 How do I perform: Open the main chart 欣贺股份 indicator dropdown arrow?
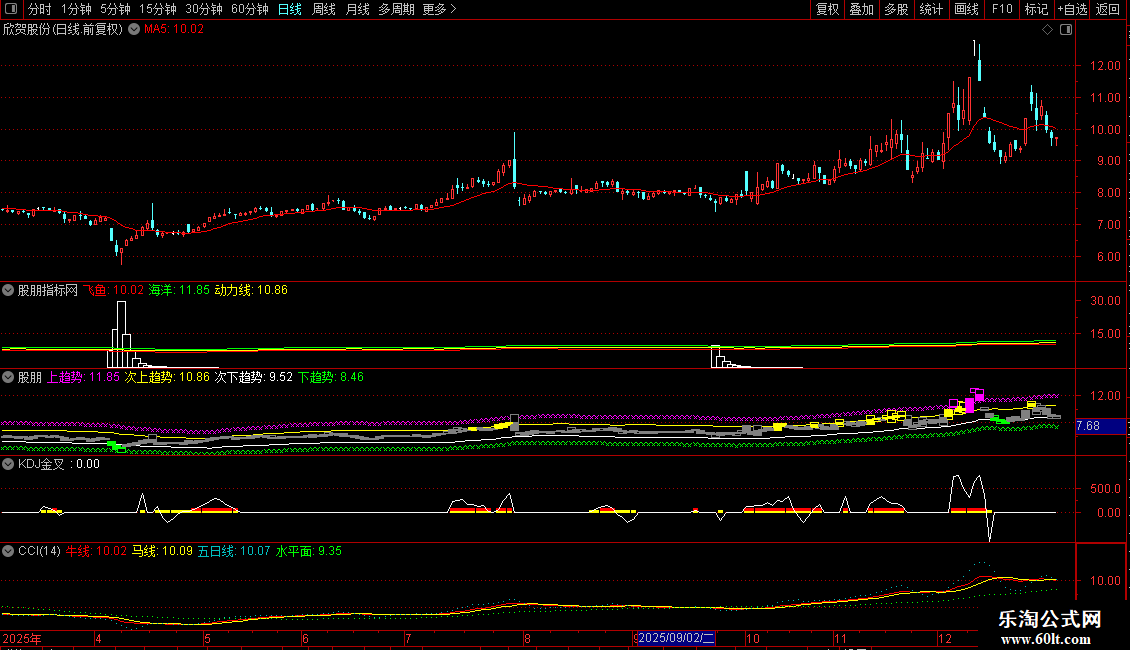[132, 30]
